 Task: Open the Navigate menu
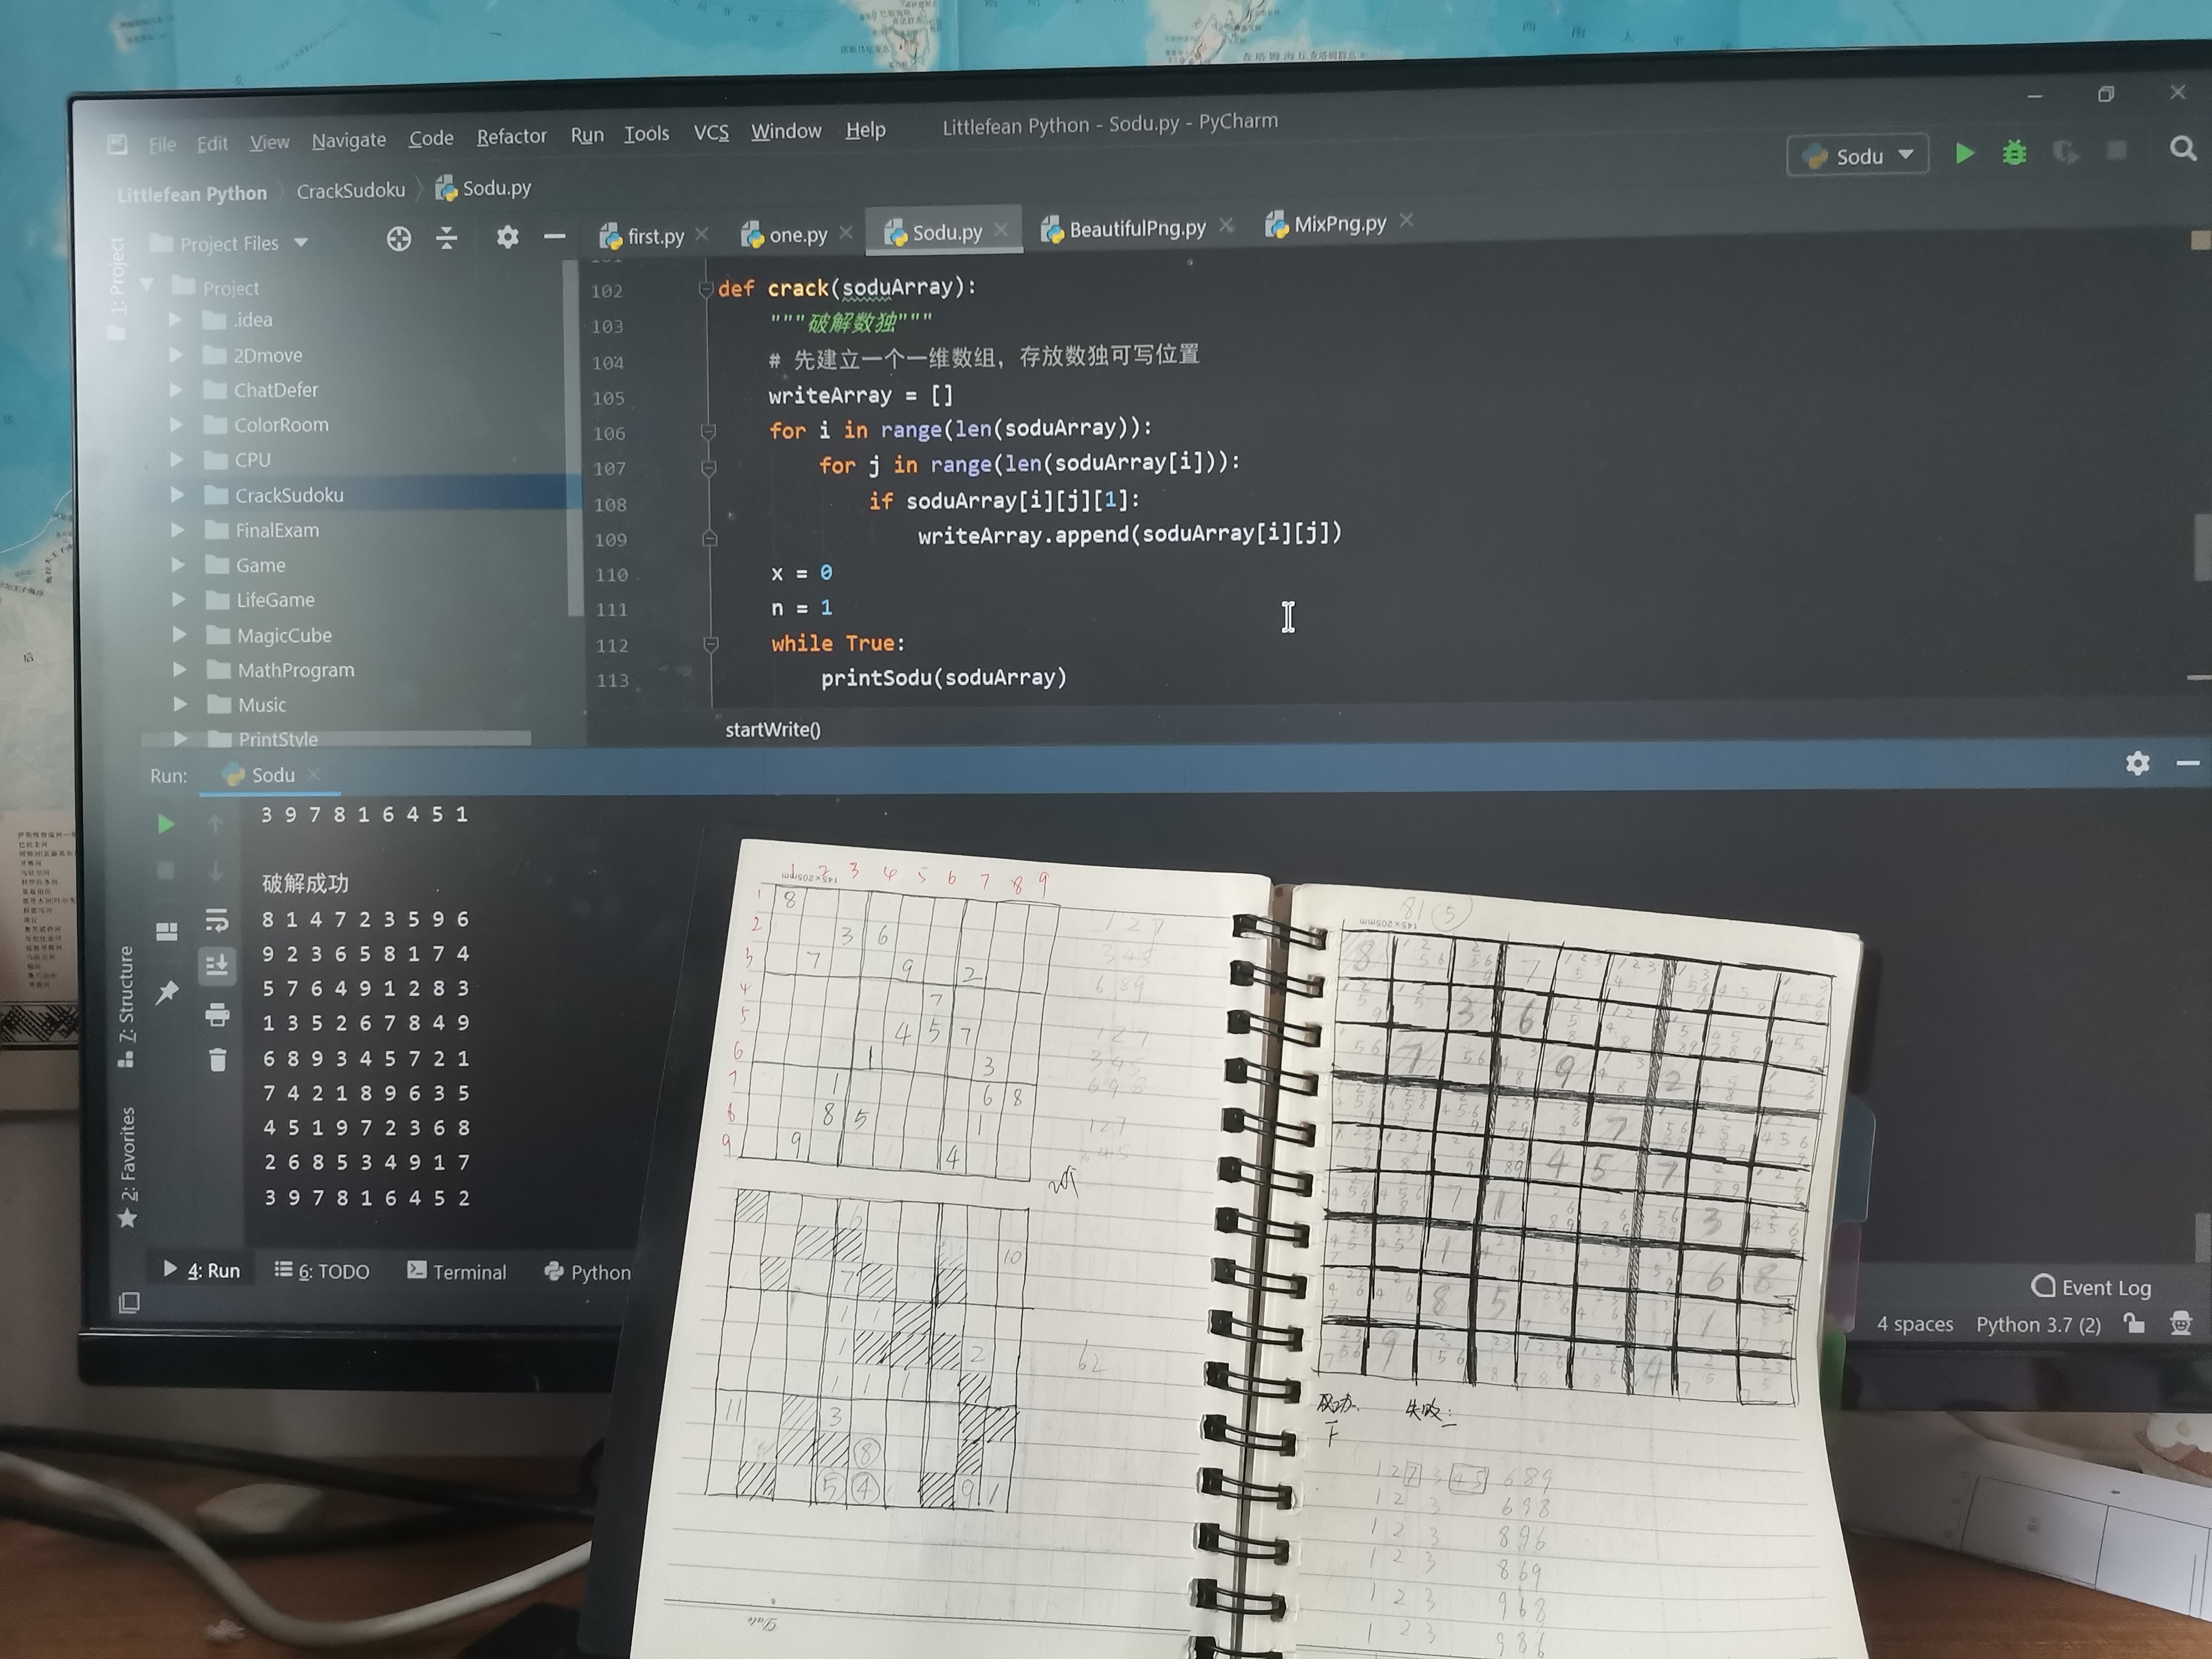[348, 141]
